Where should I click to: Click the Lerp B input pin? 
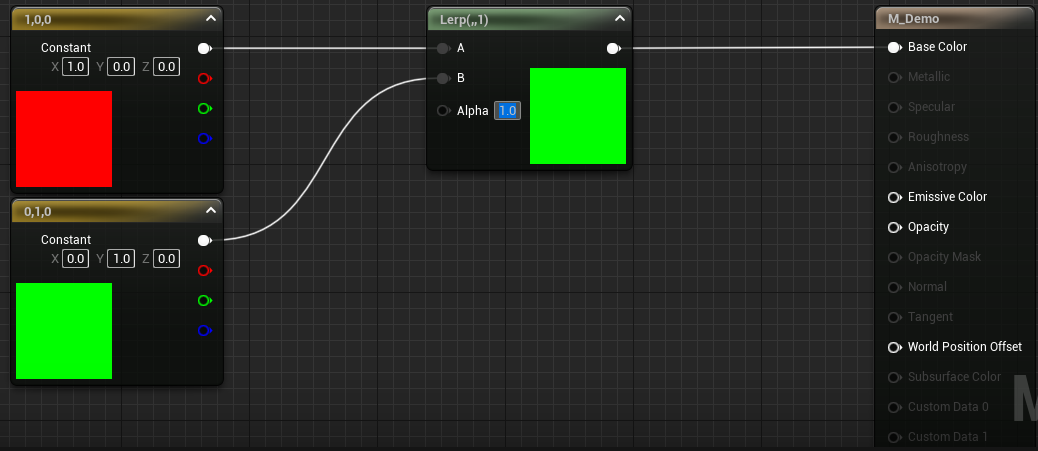pos(443,77)
